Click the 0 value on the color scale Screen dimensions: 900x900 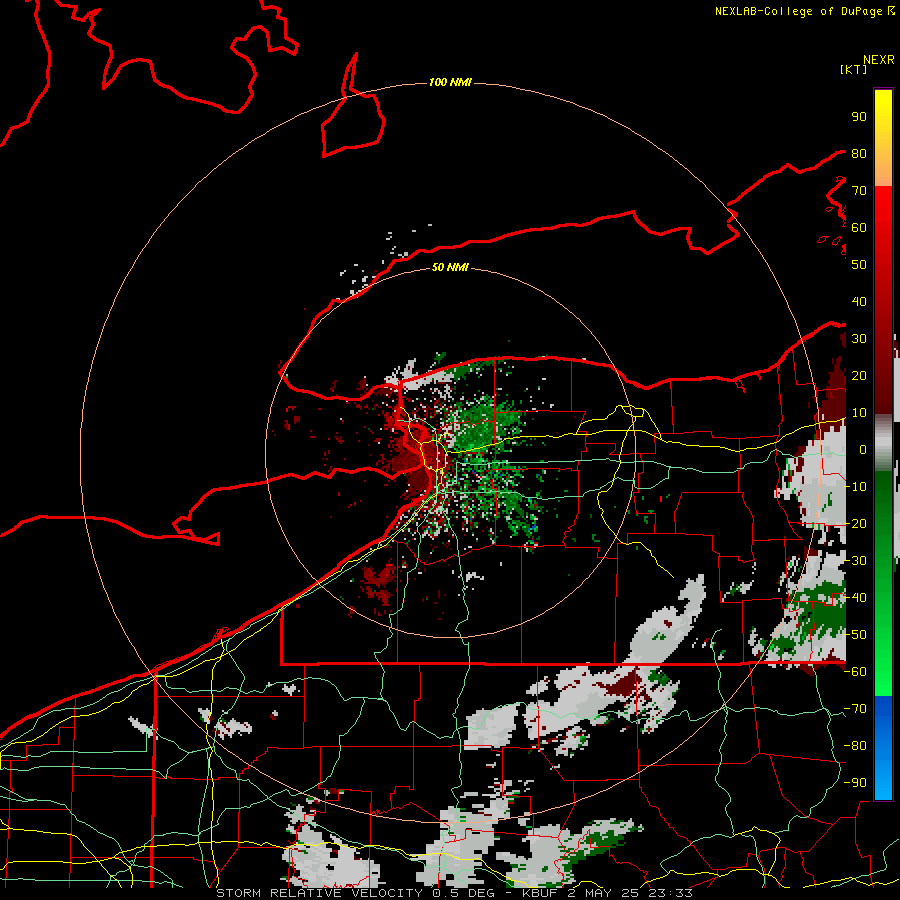[863, 450]
